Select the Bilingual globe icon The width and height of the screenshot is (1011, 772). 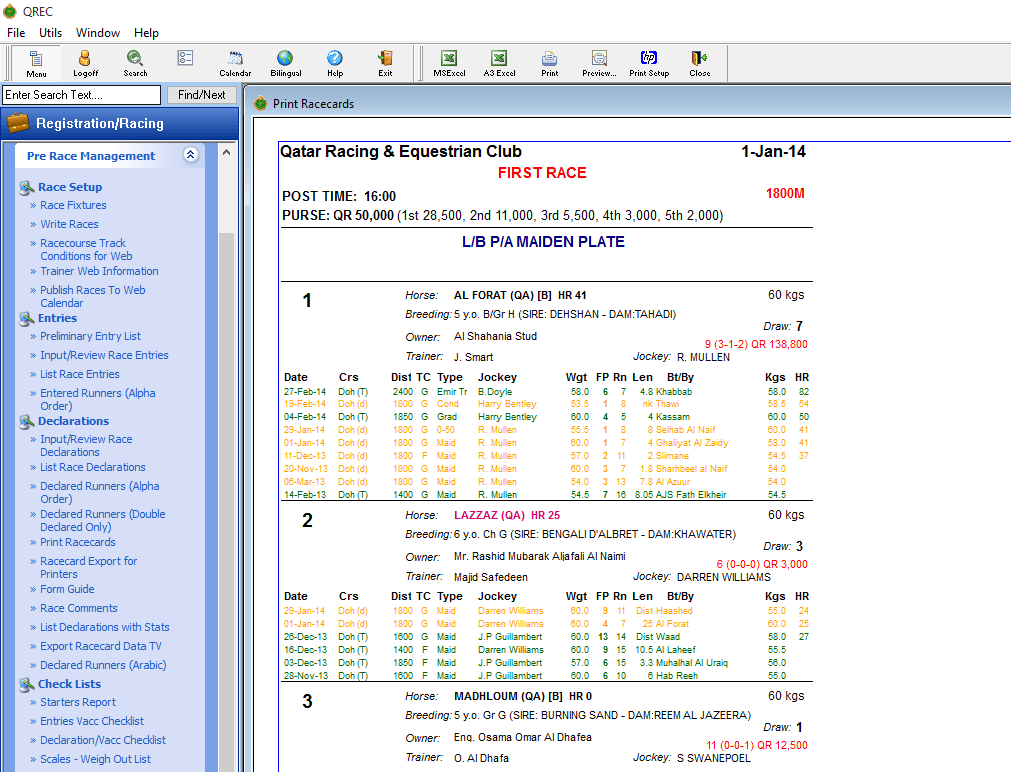coord(286,63)
